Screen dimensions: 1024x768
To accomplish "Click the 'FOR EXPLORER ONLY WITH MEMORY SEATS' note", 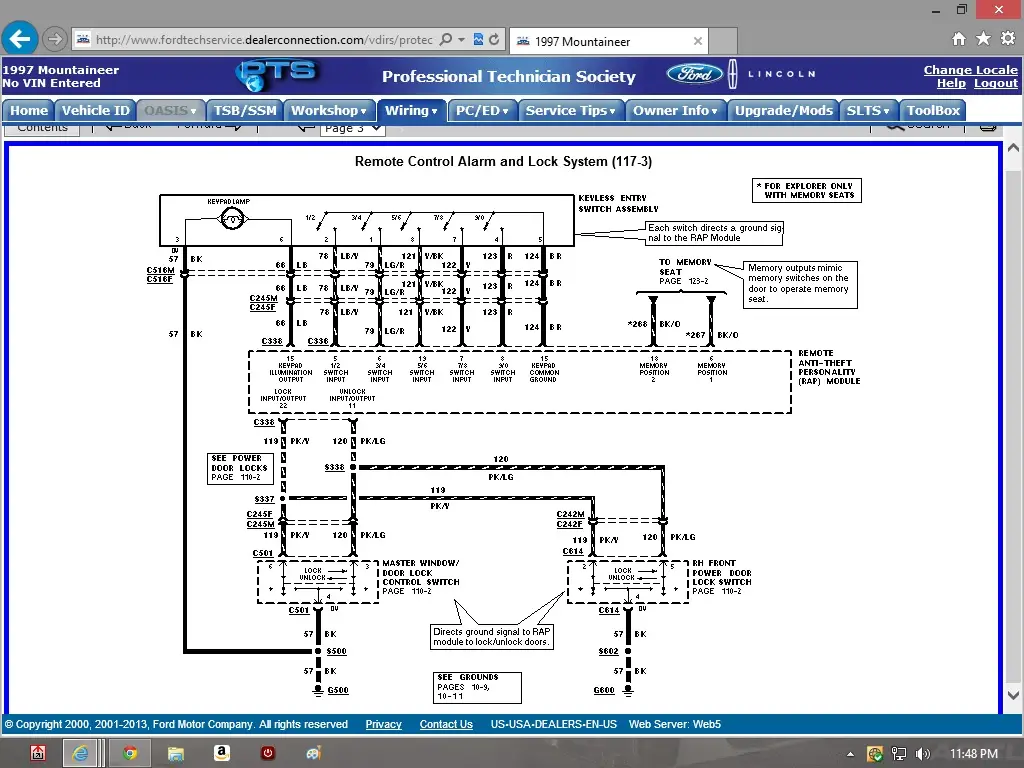I will [x=807, y=190].
